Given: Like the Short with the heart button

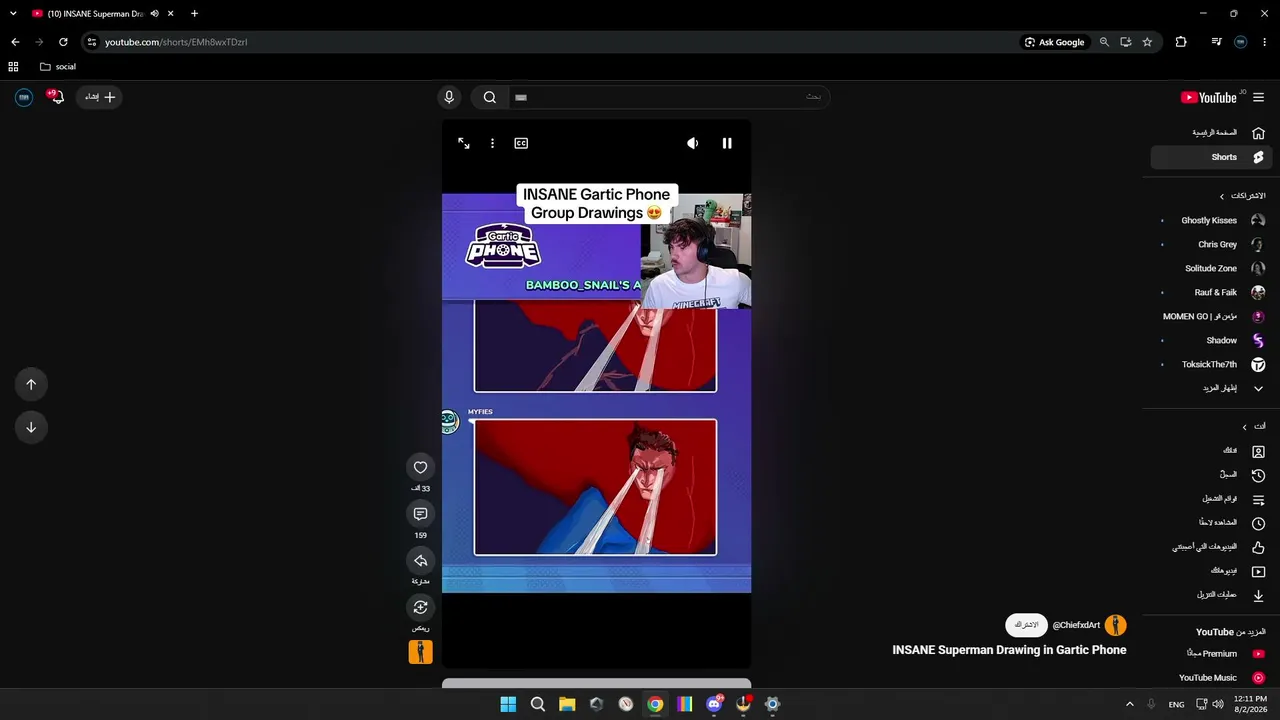Looking at the screenshot, I should coord(420,467).
